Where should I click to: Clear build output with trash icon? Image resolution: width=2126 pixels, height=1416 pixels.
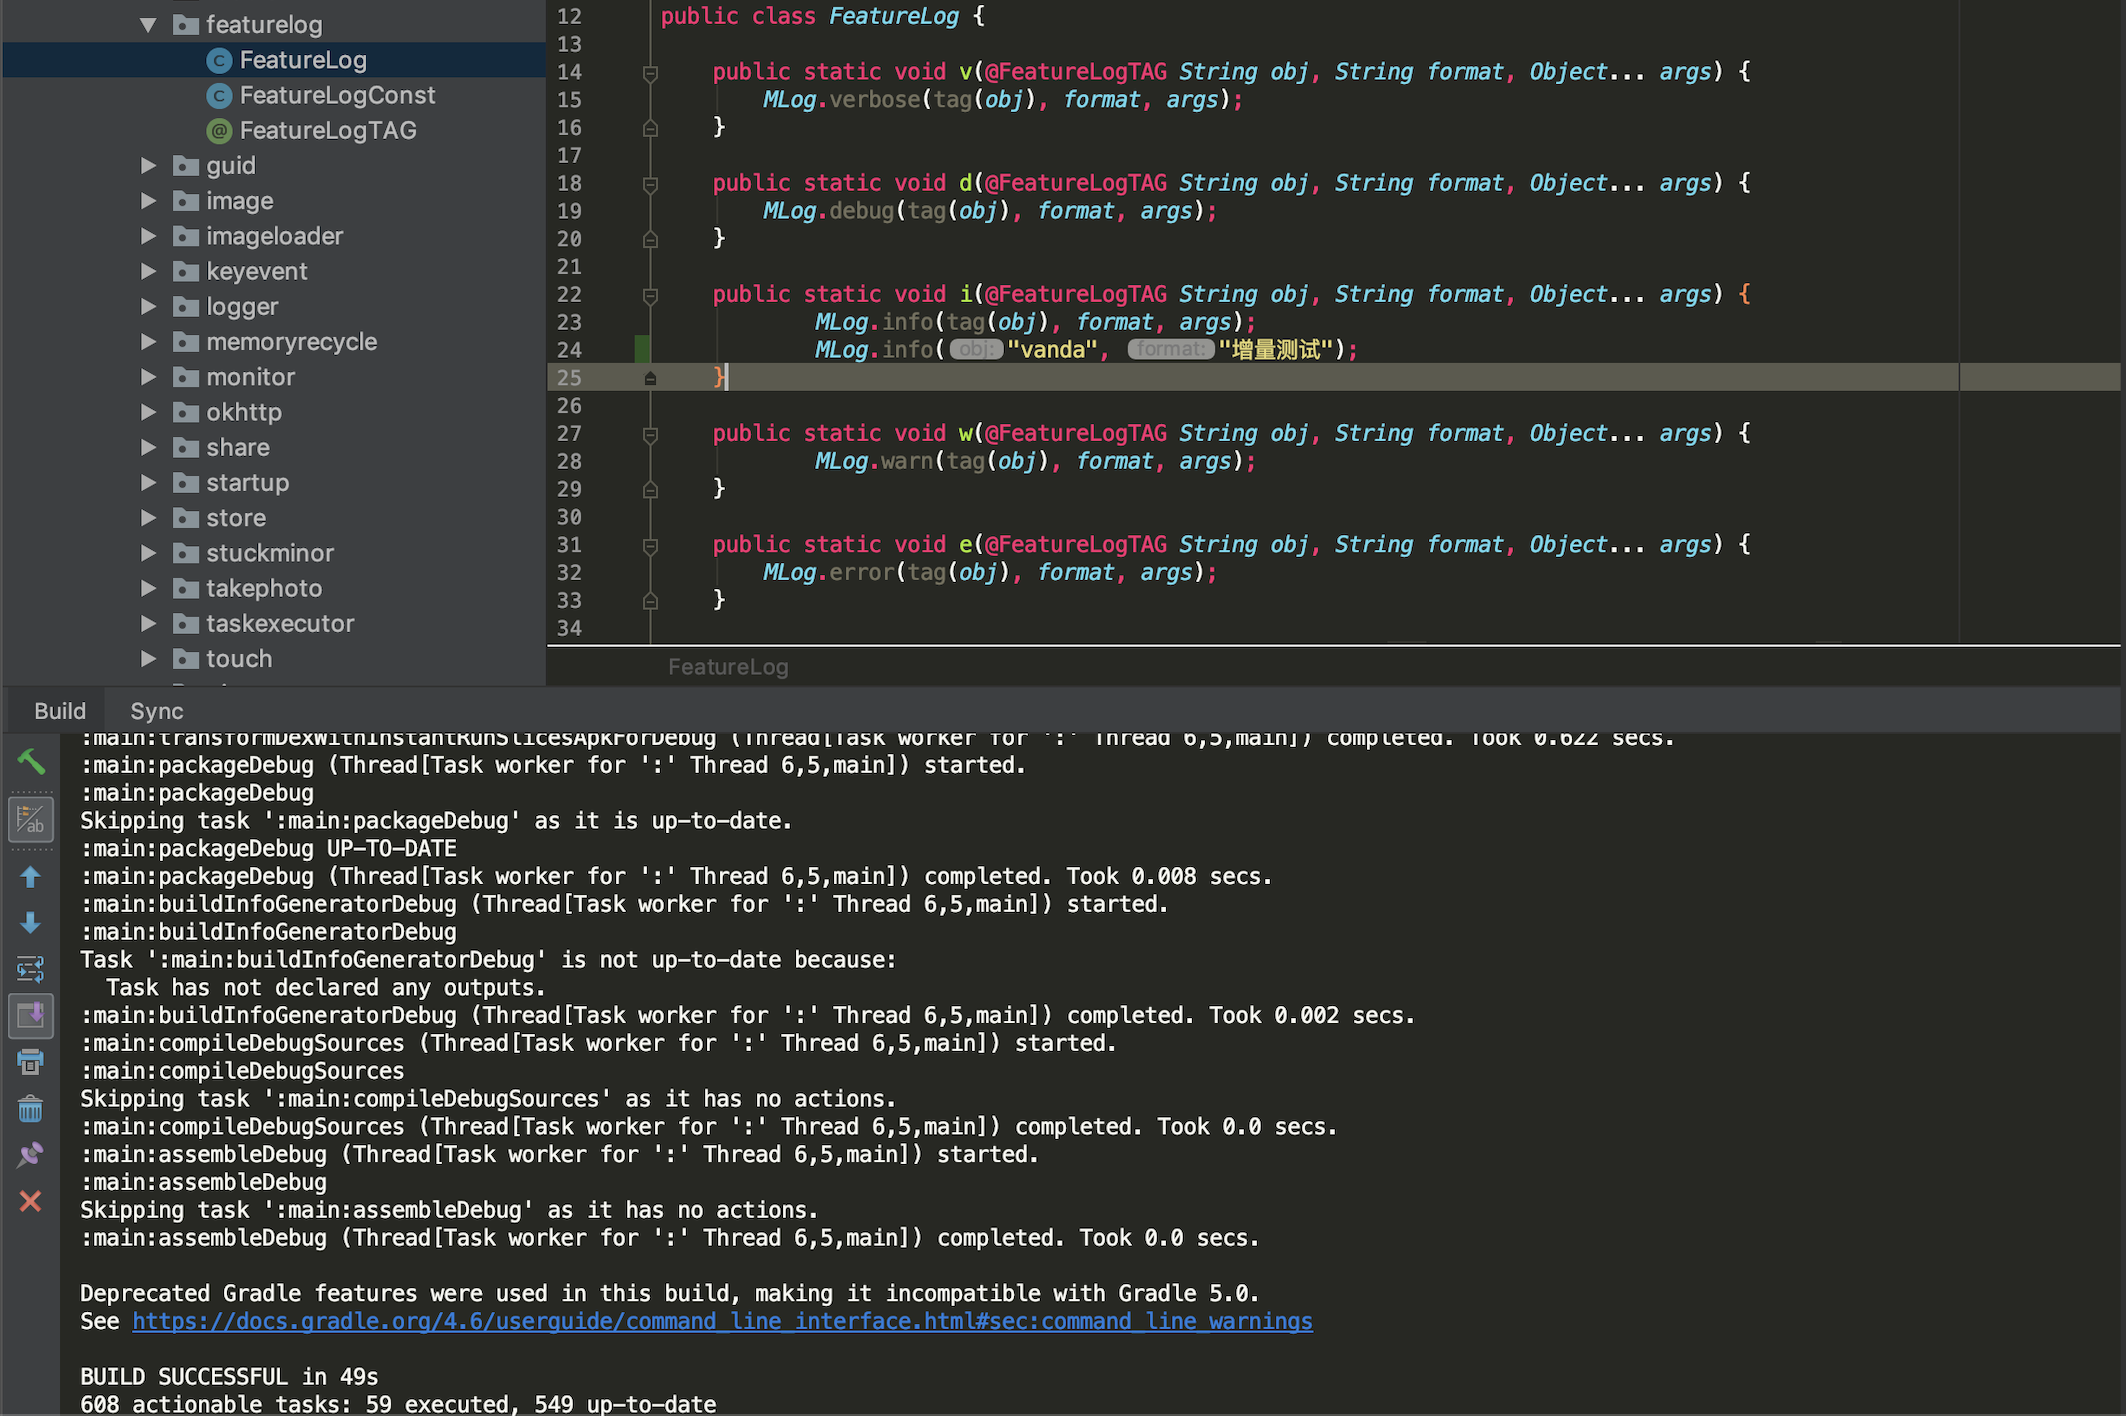[x=31, y=1108]
